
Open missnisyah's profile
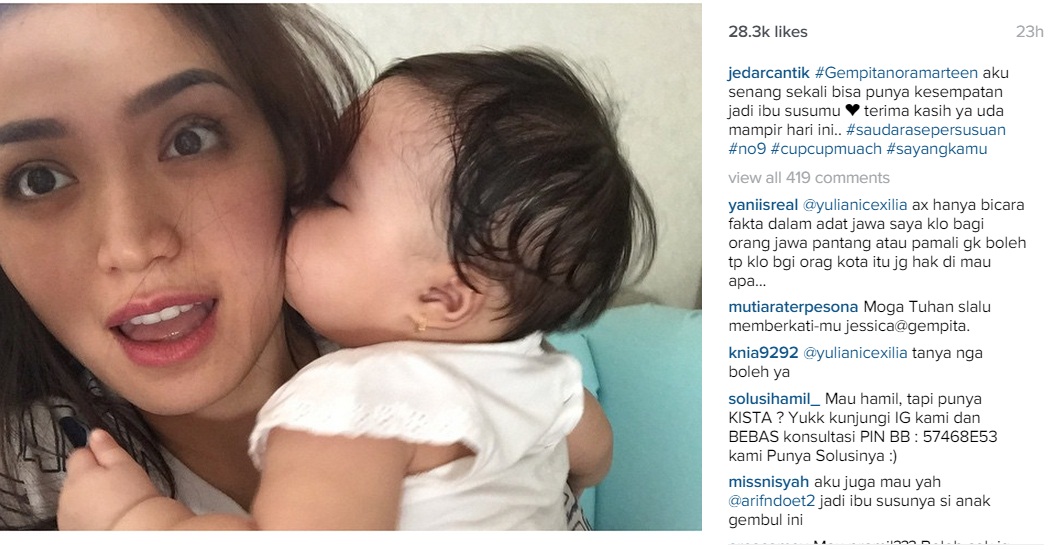tap(769, 482)
